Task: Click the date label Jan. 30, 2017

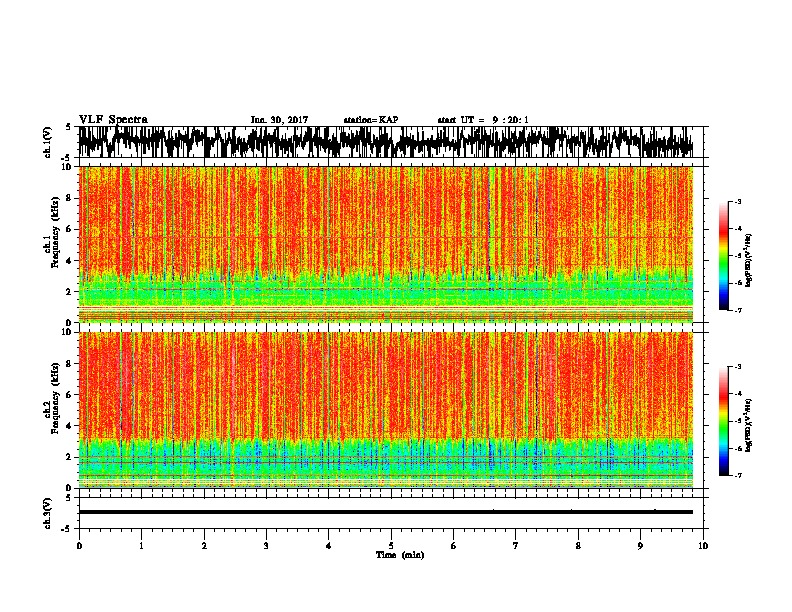Action: (279, 120)
